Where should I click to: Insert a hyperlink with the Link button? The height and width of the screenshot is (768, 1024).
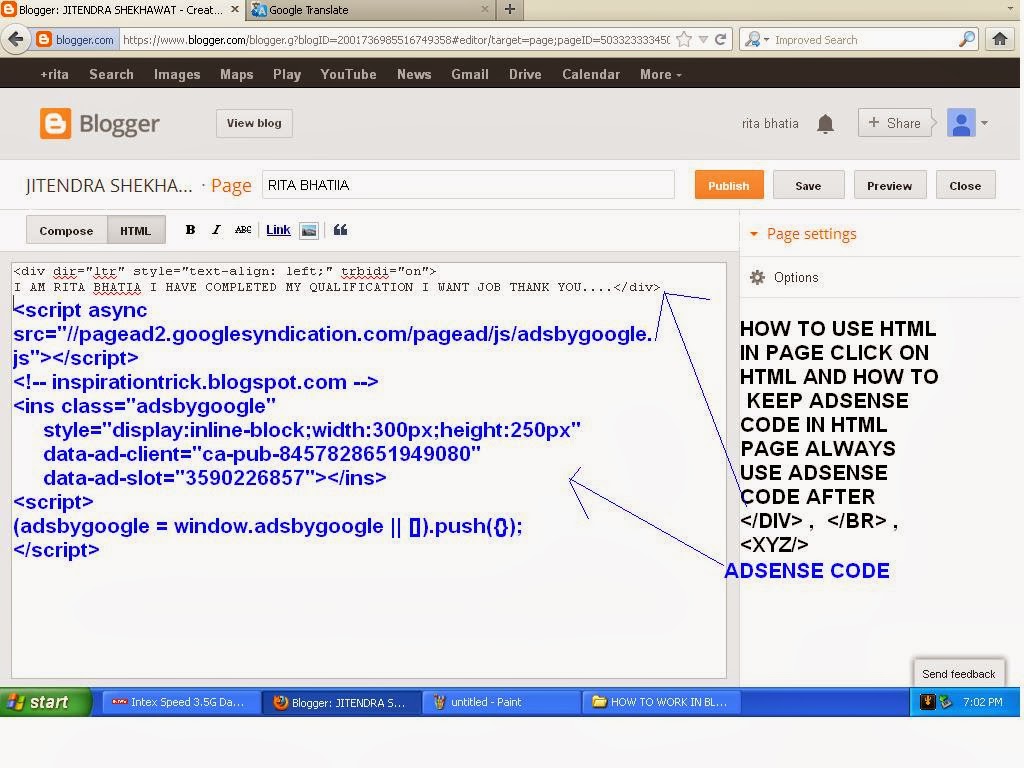[278, 230]
